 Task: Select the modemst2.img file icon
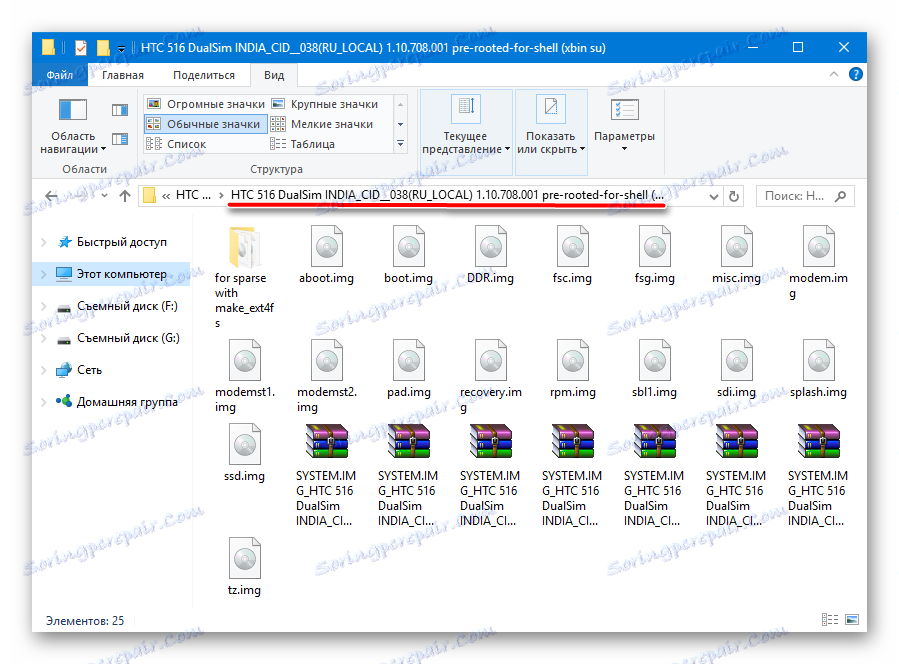tap(326, 361)
